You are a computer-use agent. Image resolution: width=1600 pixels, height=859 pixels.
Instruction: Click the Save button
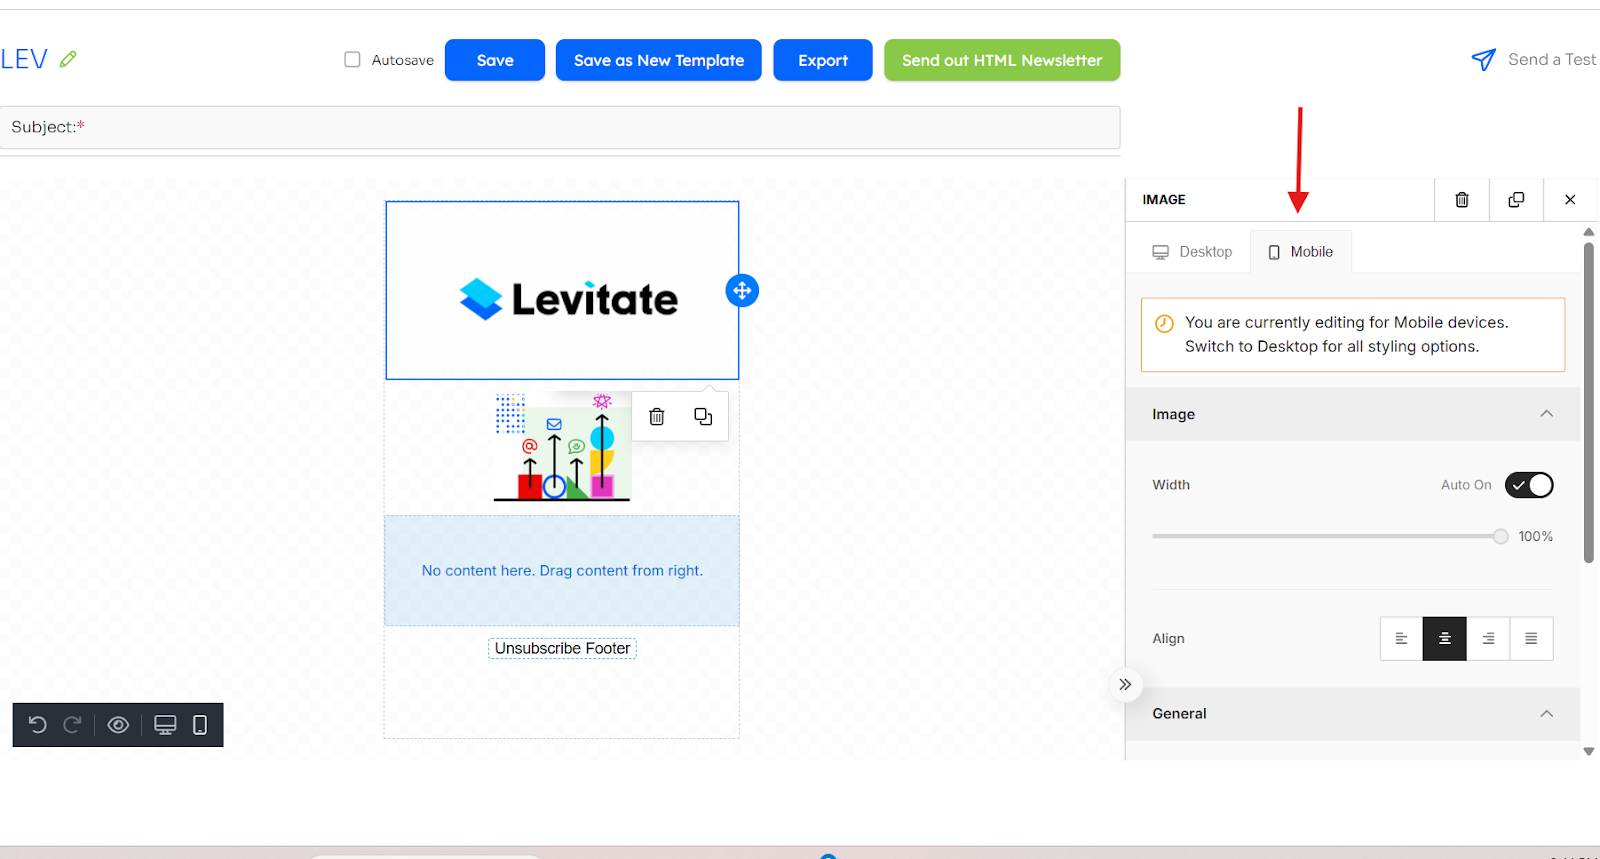[x=495, y=60]
